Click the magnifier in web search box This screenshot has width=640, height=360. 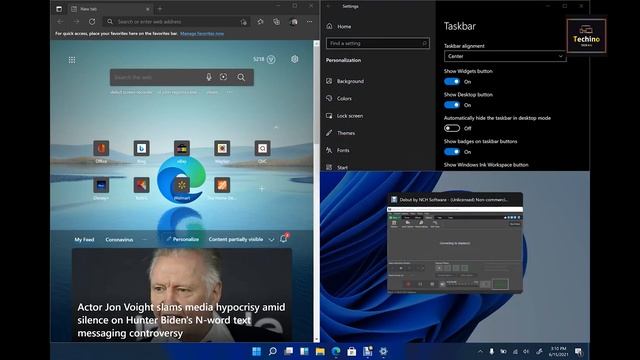(241, 77)
